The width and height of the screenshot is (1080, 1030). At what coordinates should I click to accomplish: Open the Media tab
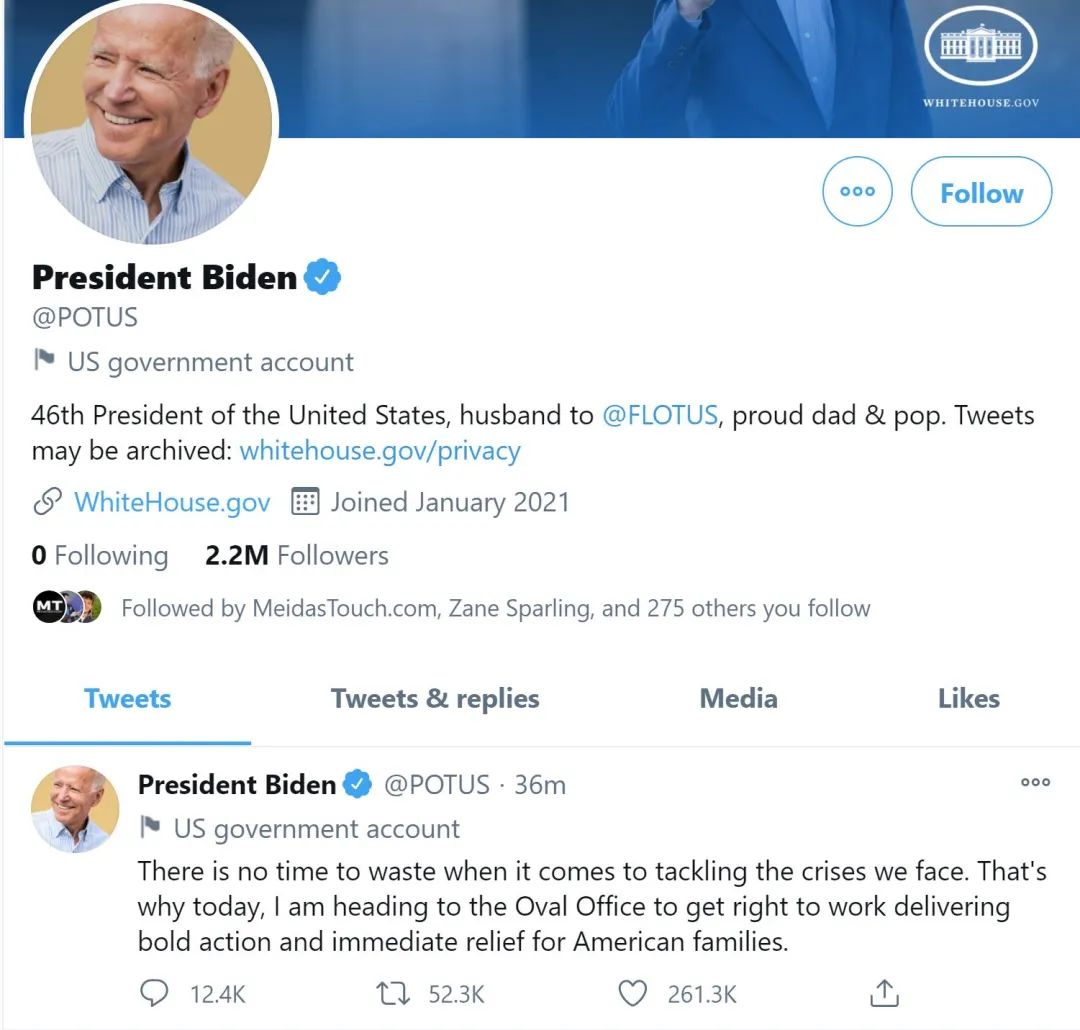pyautogui.click(x=738, y=698)
